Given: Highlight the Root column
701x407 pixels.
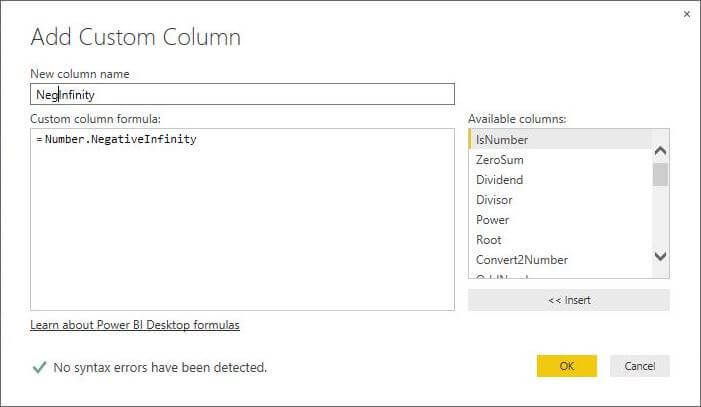Looking at the screenshot, I should coord(489,240).
